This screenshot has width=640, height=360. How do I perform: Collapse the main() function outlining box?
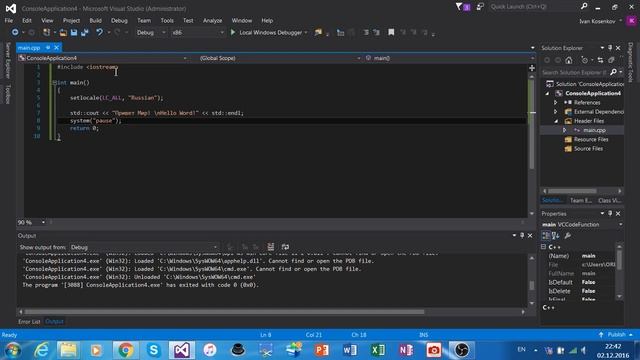[54, 82]
